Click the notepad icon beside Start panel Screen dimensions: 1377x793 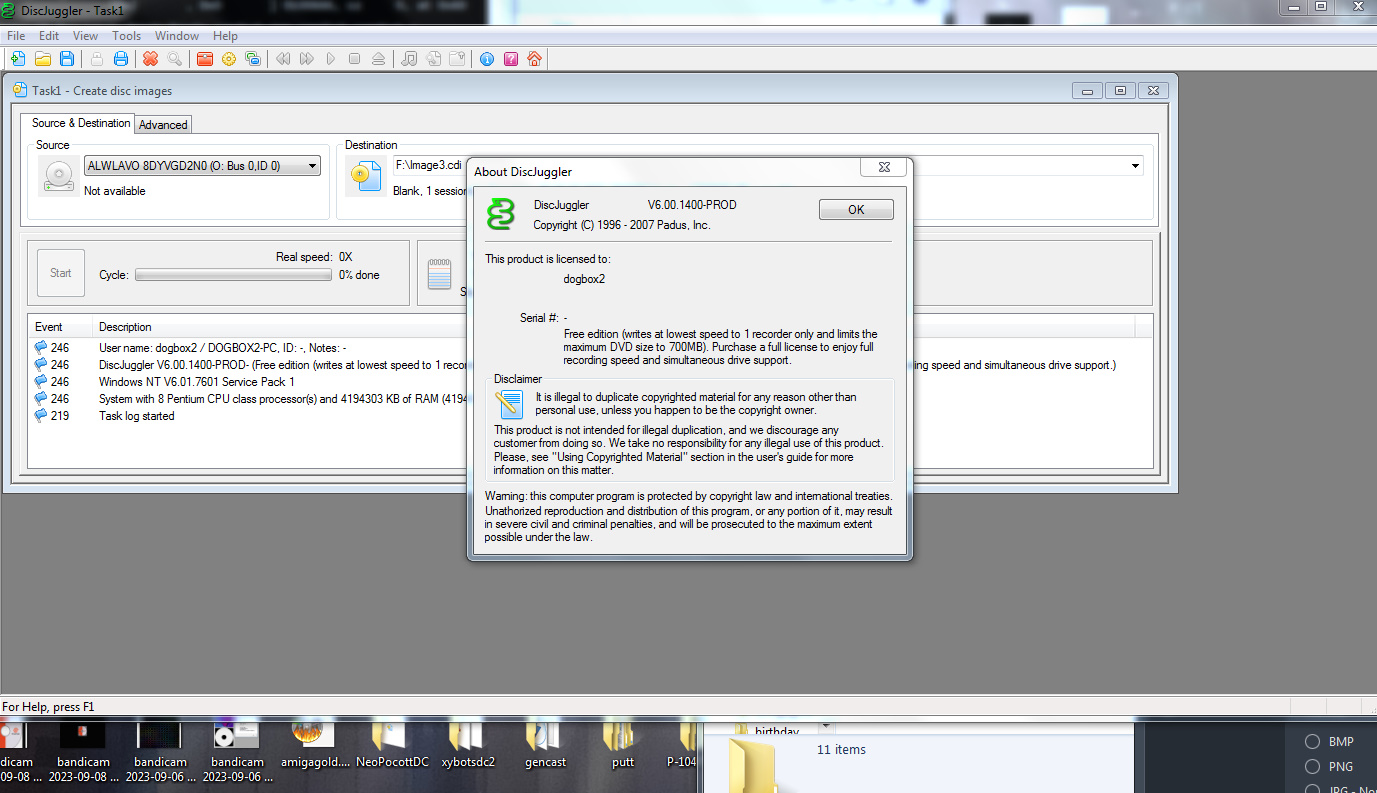[439, 275]
